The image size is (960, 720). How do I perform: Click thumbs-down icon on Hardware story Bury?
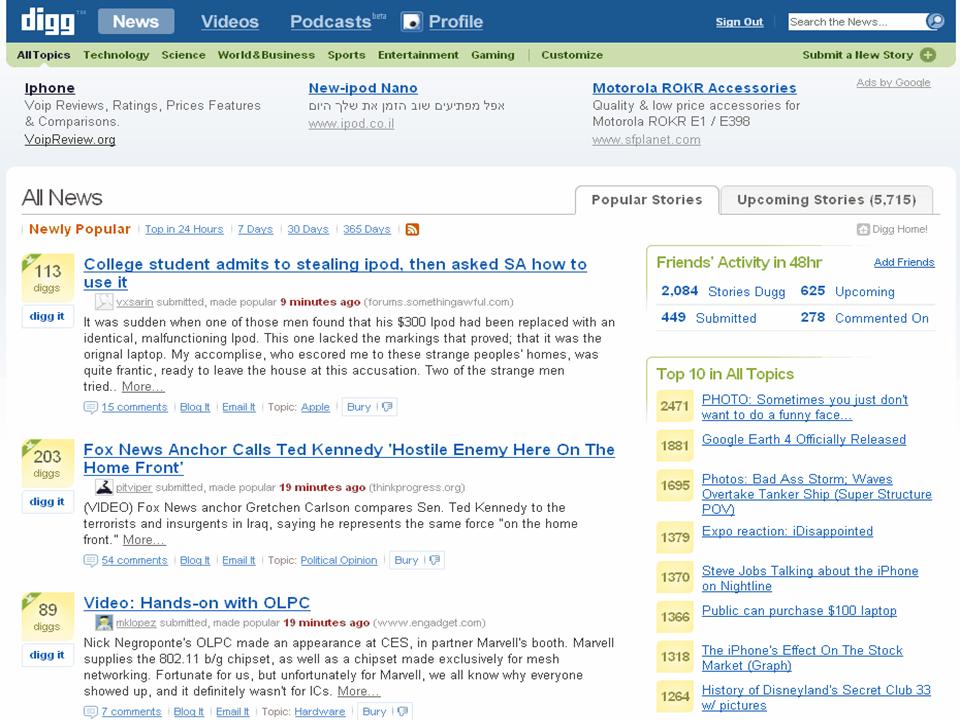click(x=402, y=711)
